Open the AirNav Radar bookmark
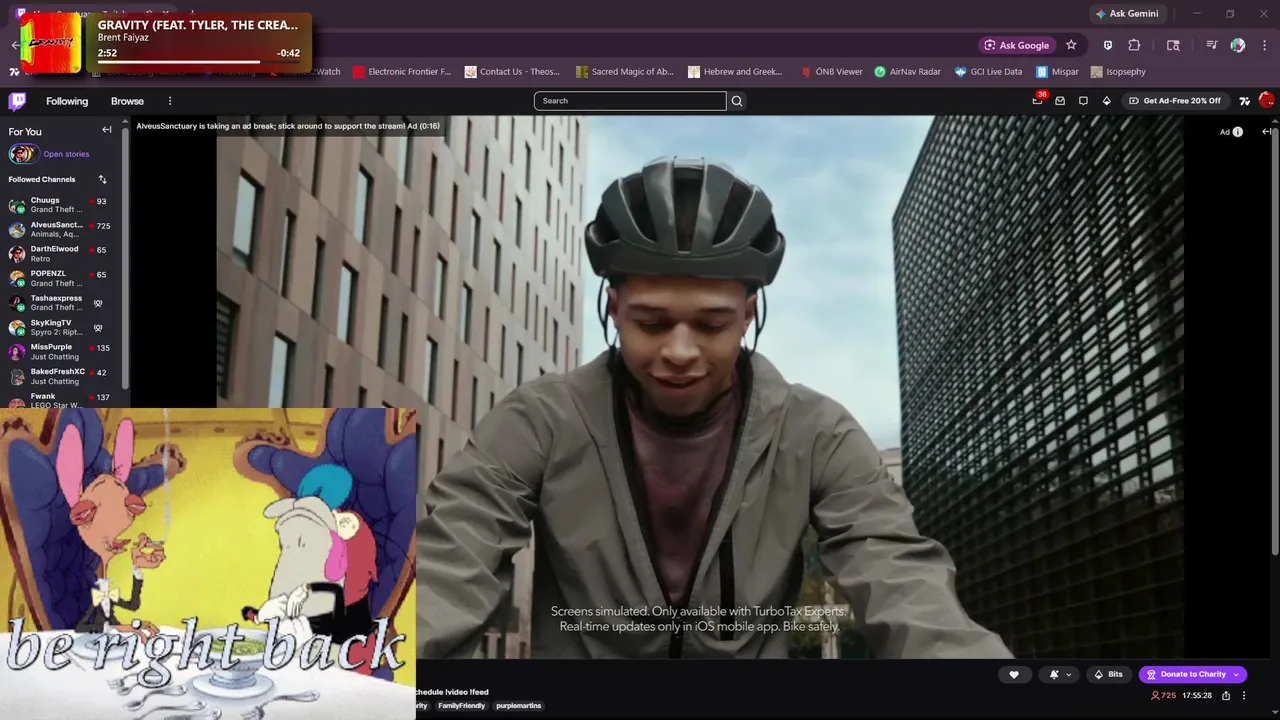 pyautogui.click(x=907, y=72)
